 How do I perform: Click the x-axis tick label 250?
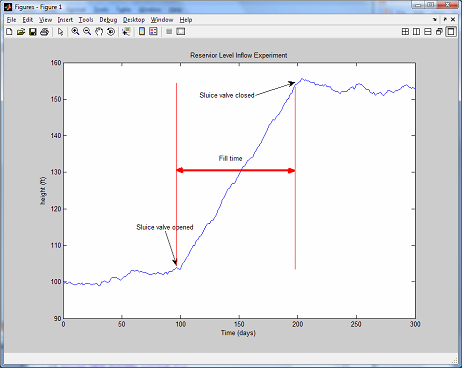click(356, 324)
